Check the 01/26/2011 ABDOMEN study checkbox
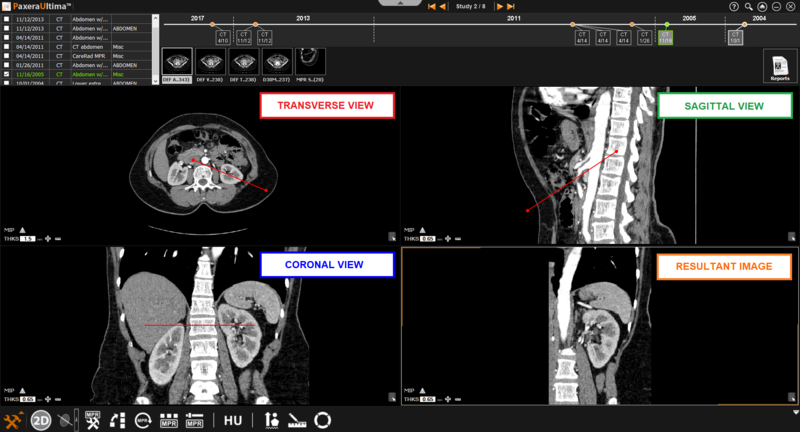Image resolution: width=800 pixels, height=432 pixels. coord(8,65)
